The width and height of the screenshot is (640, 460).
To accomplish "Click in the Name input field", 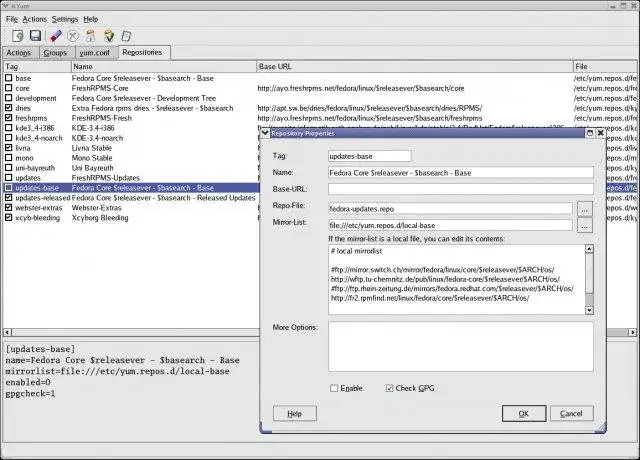I will click(x=460, y=173).
